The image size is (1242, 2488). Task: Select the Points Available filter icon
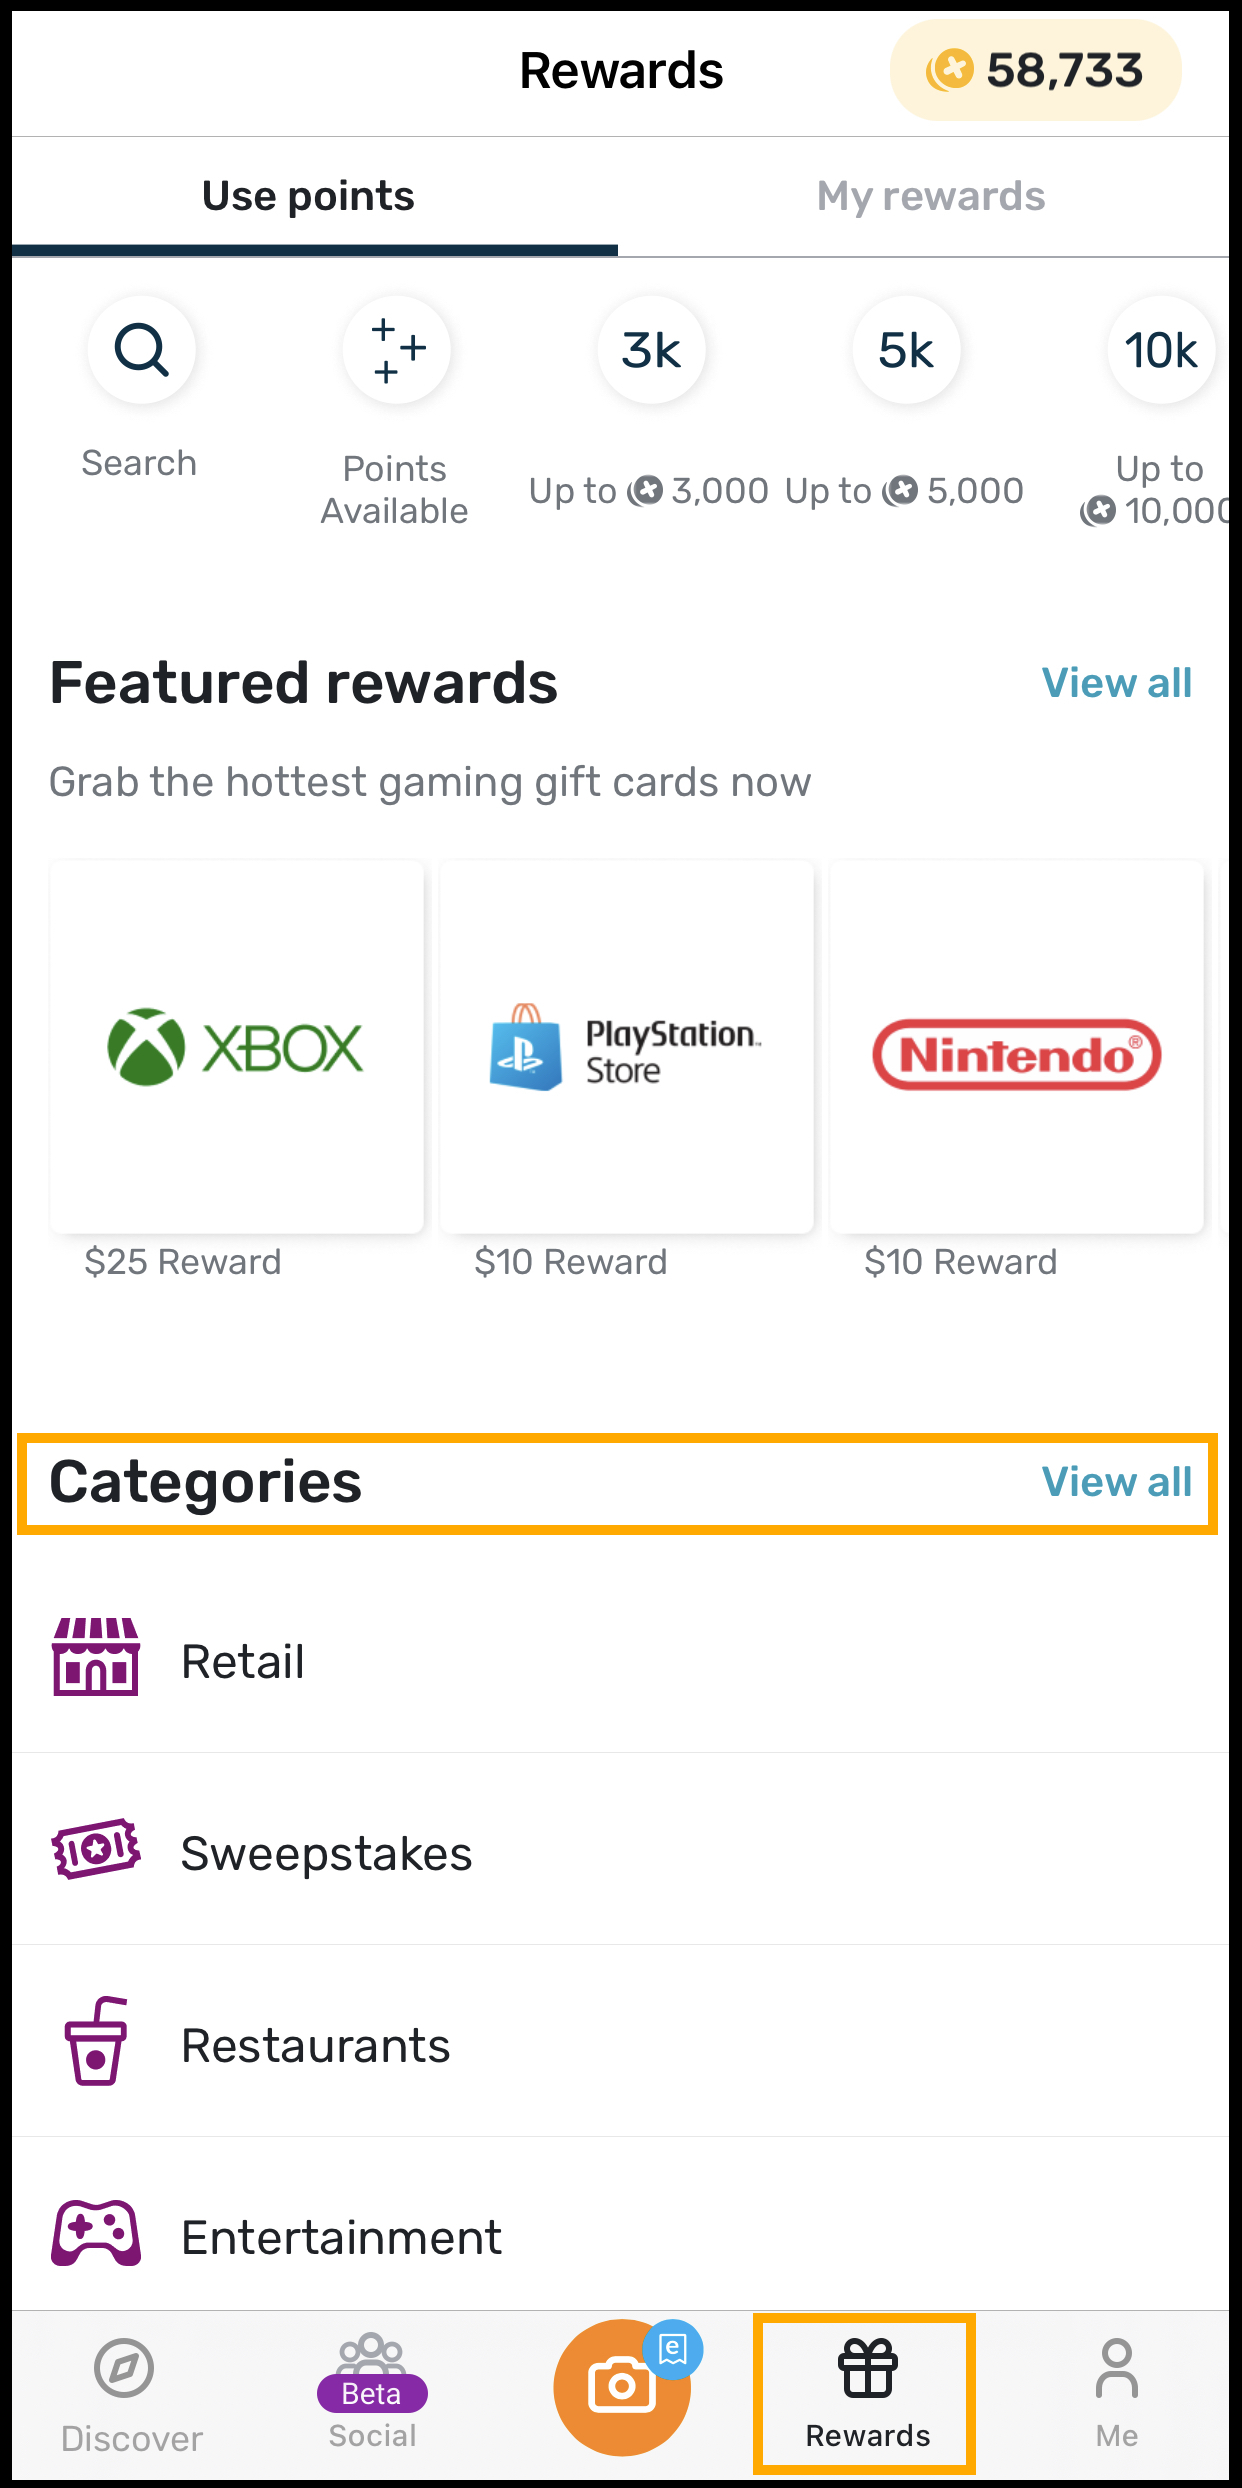point(396,350)
